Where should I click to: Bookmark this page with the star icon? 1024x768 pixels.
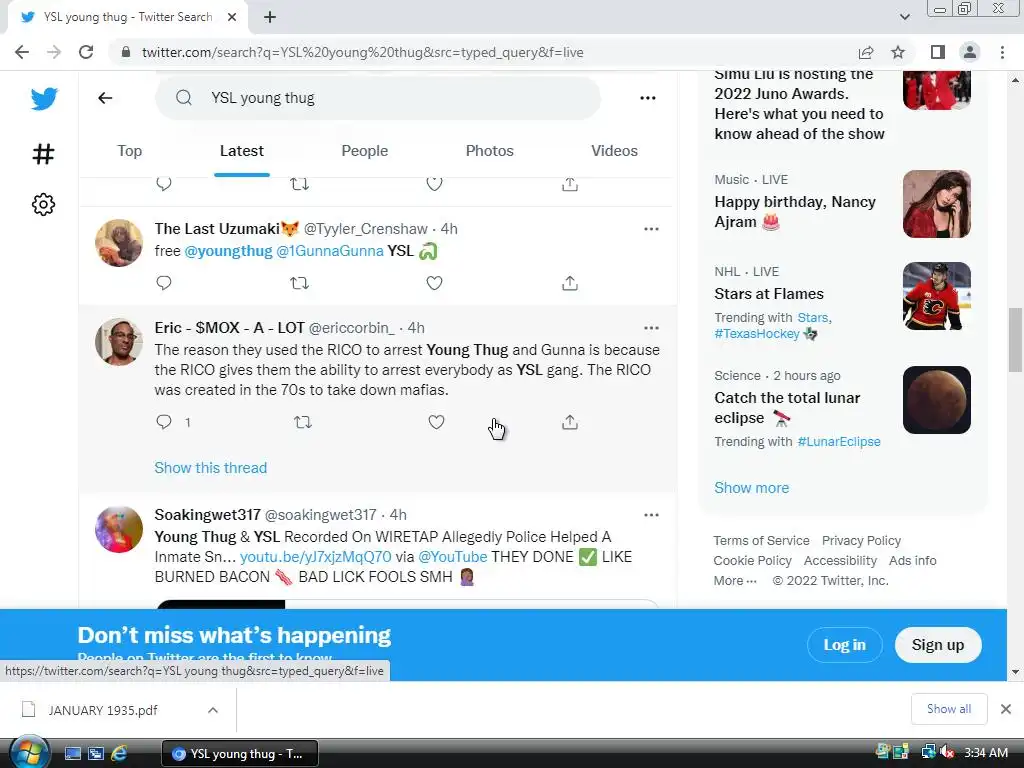898,52
